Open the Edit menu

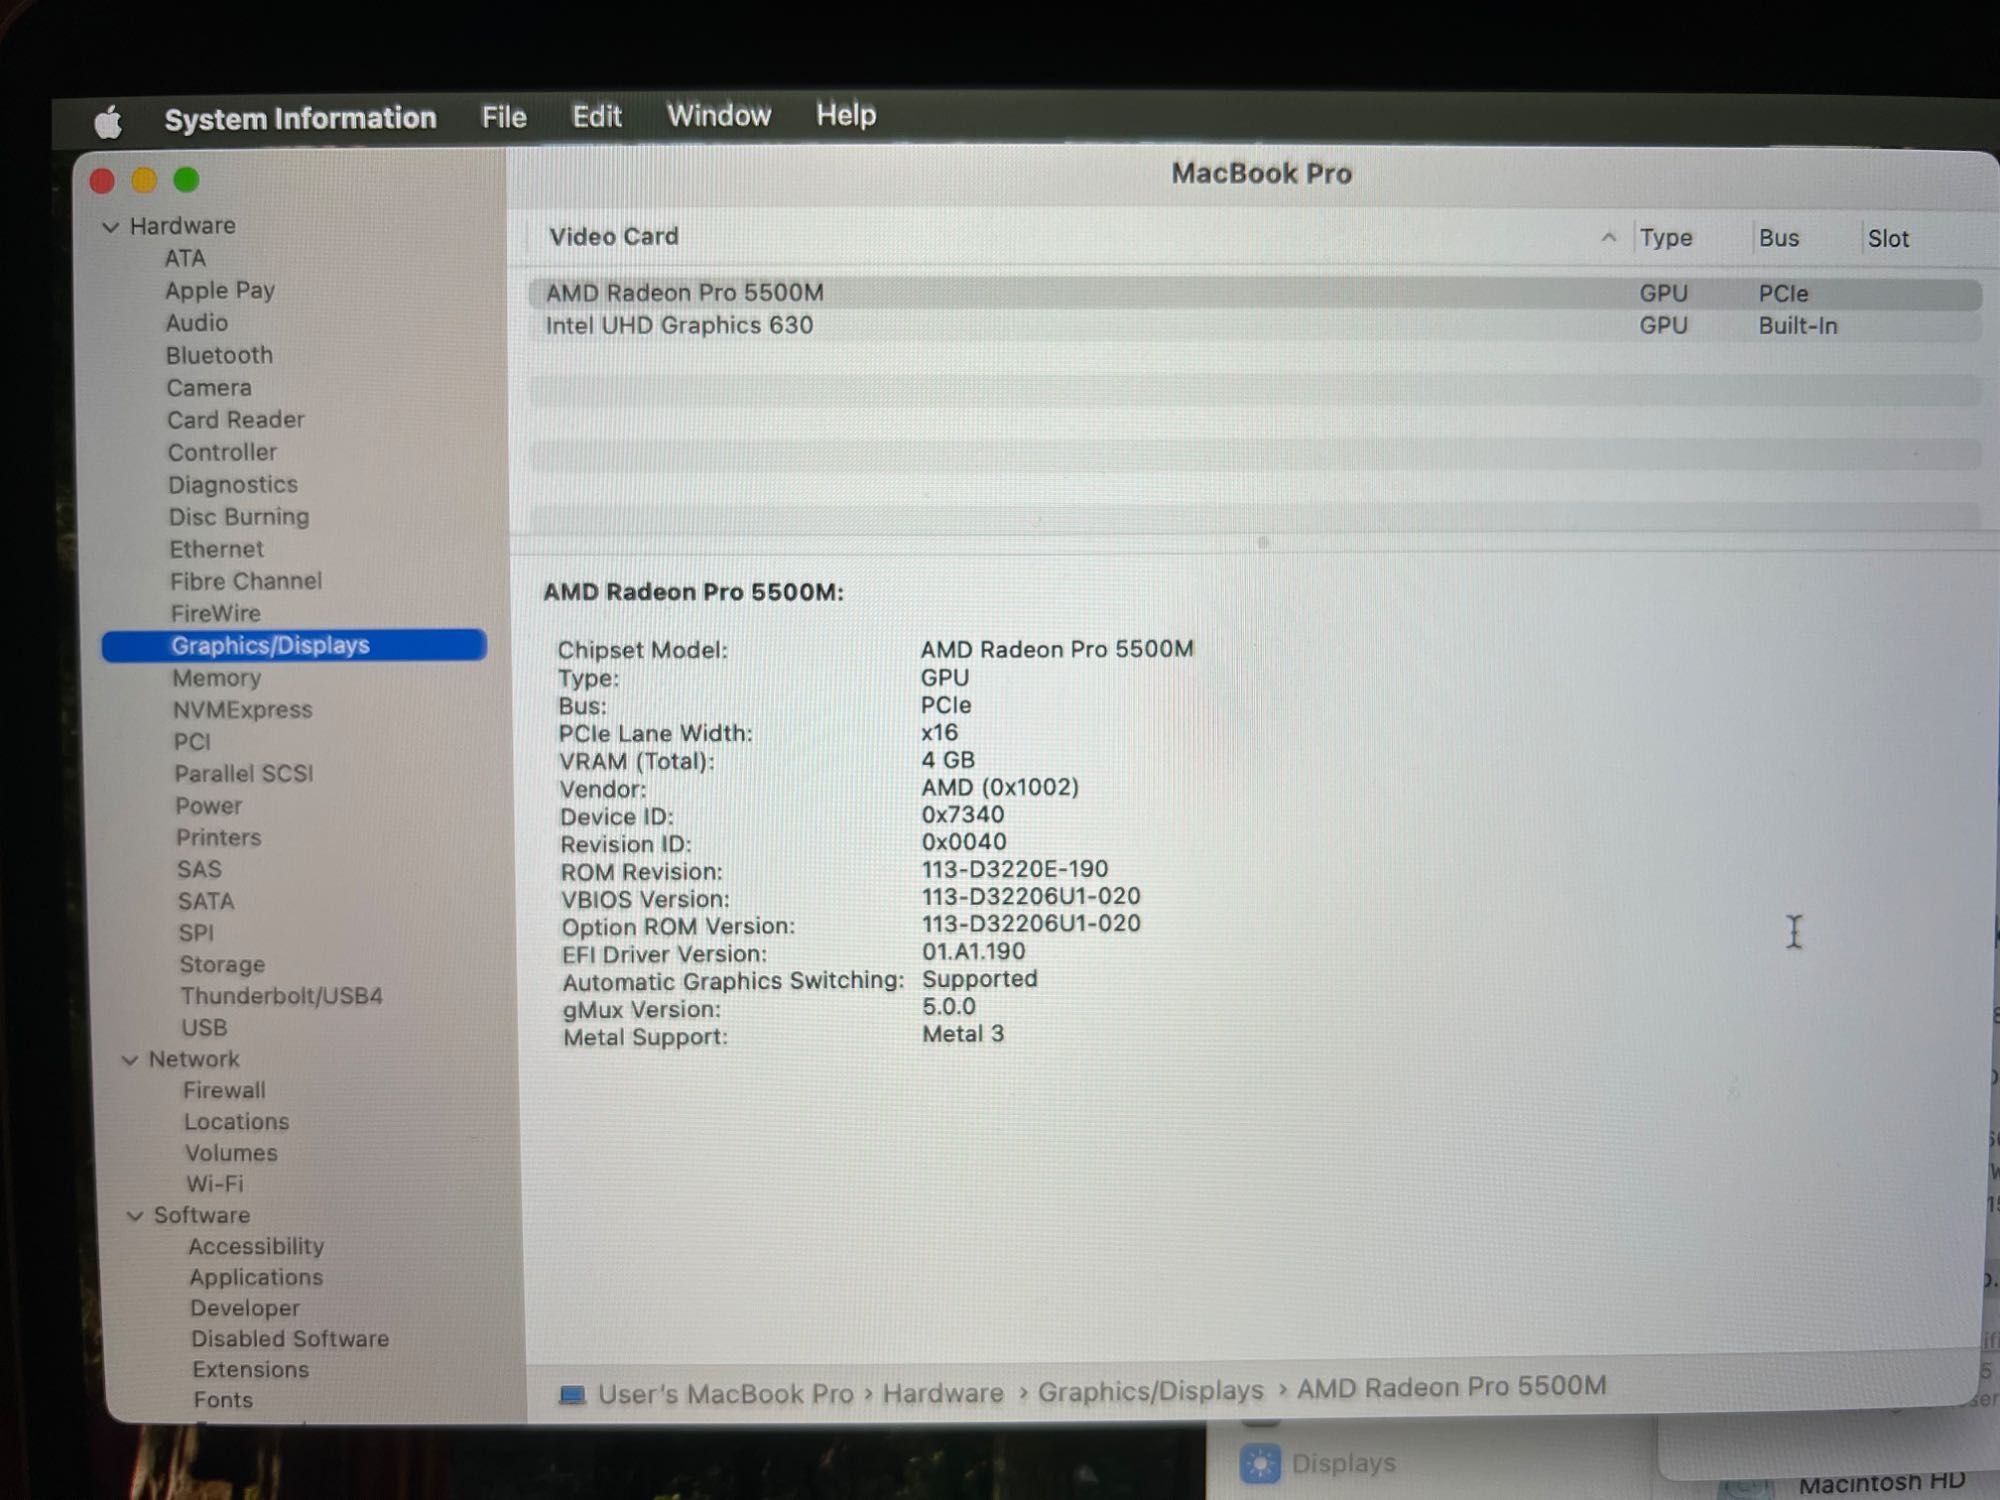coord(596,117)
